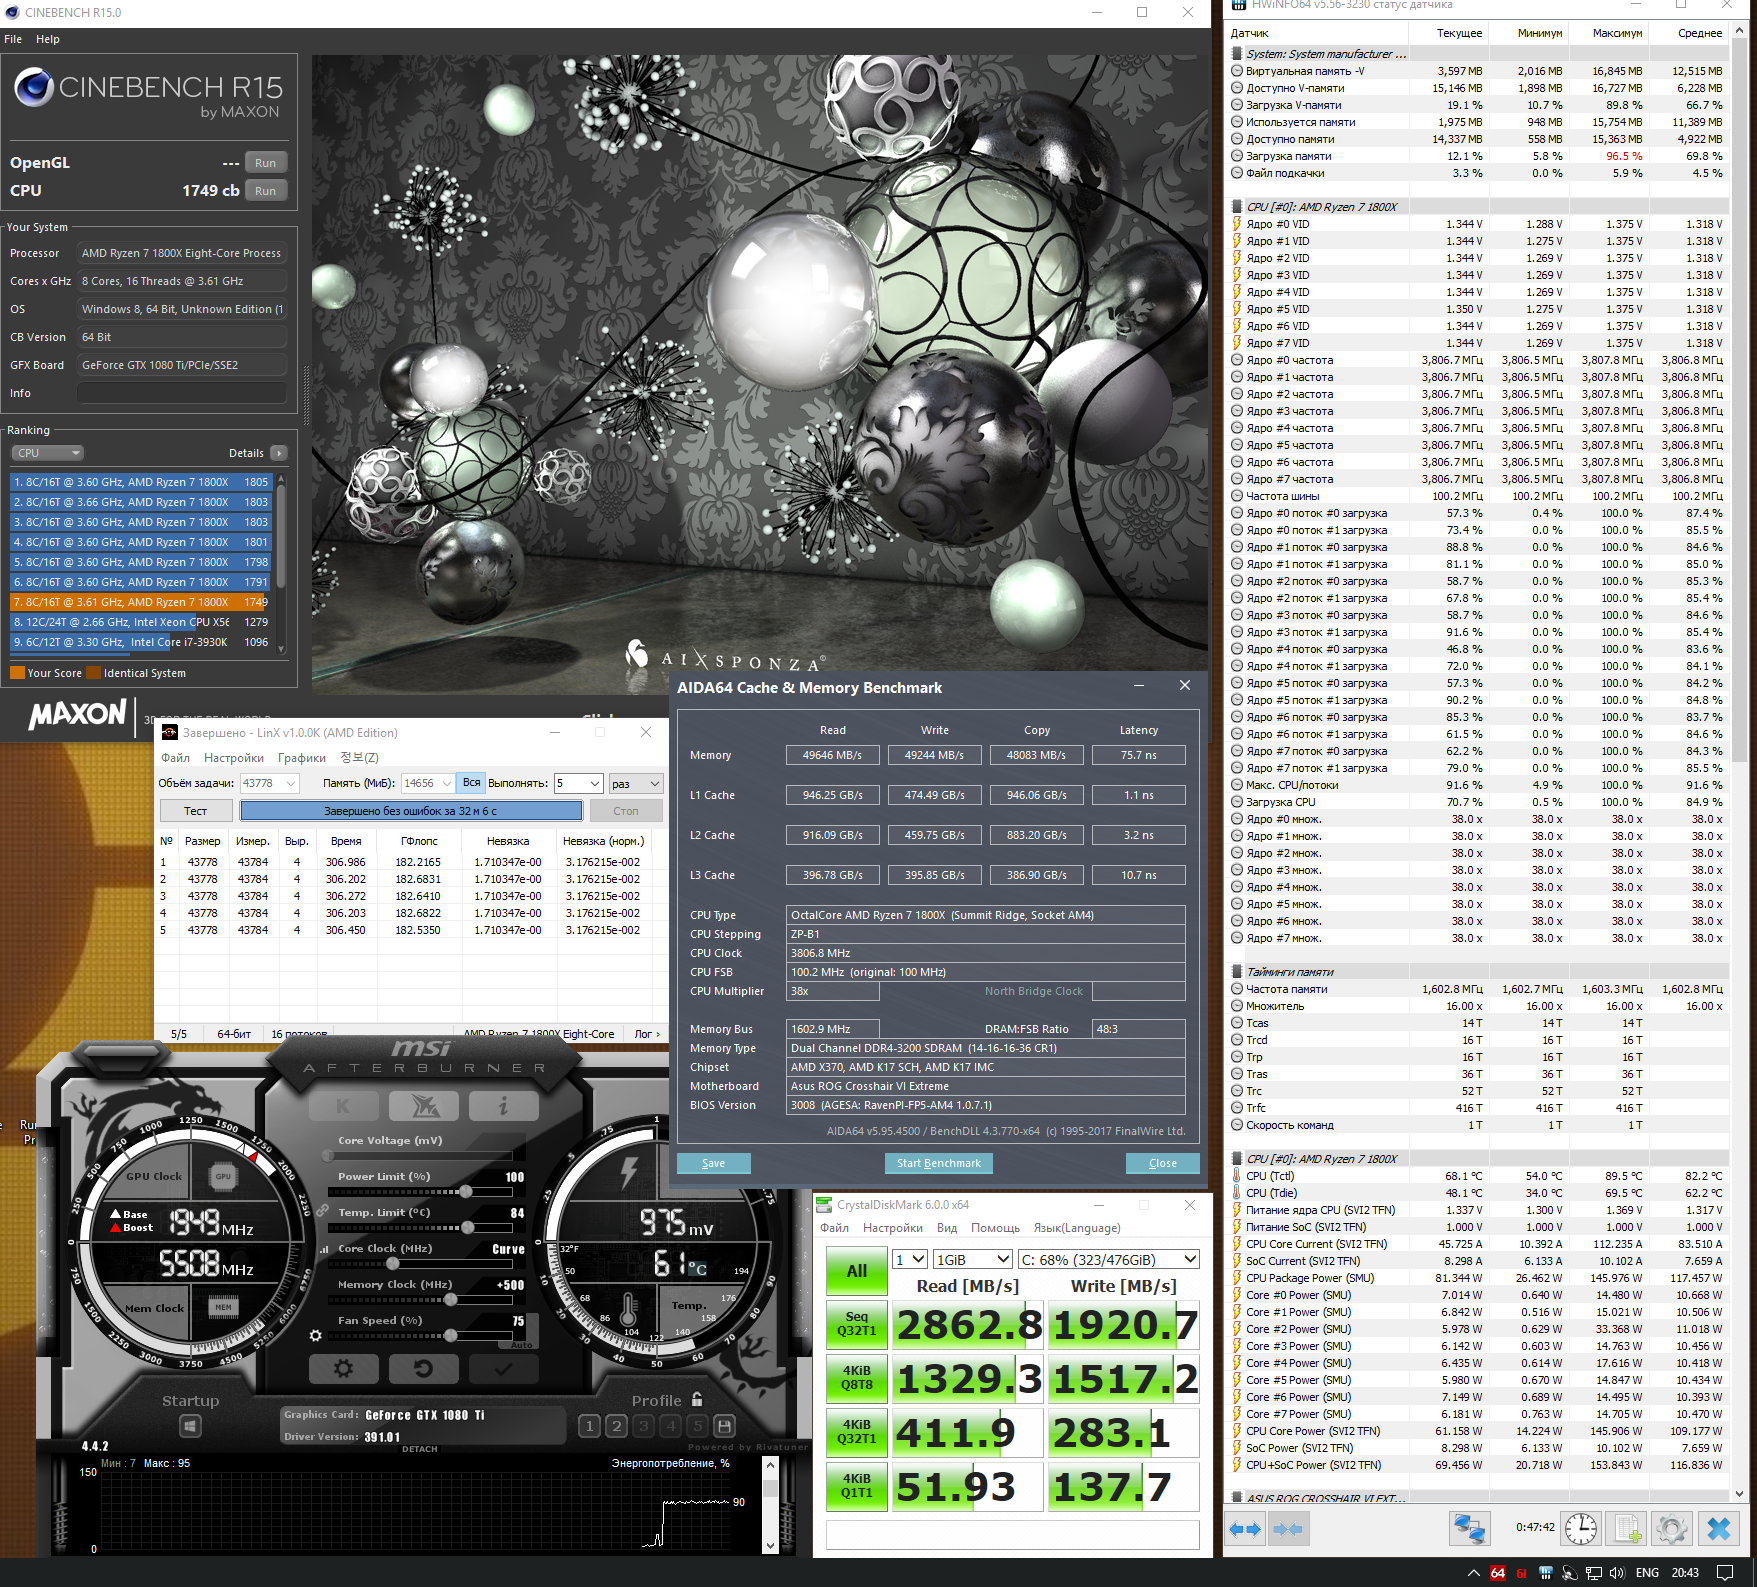Screen dimensions: 1757x1587
Task: Open HWiNFO remote network monitoring icon
Action: [1469, 1529]
